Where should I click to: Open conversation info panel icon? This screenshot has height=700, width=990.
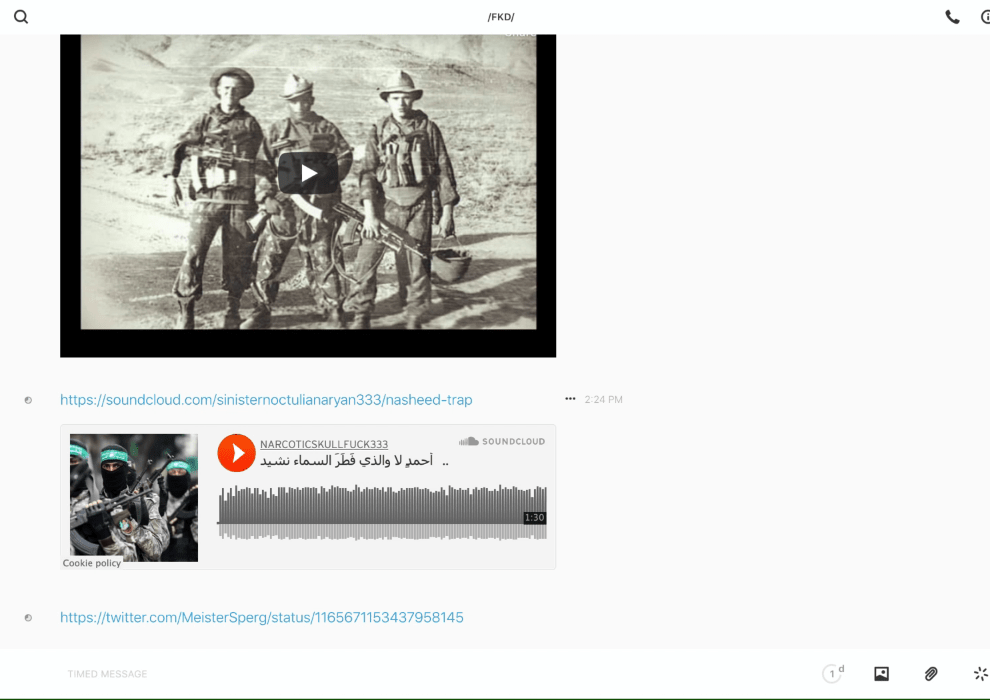click(984, 17)
